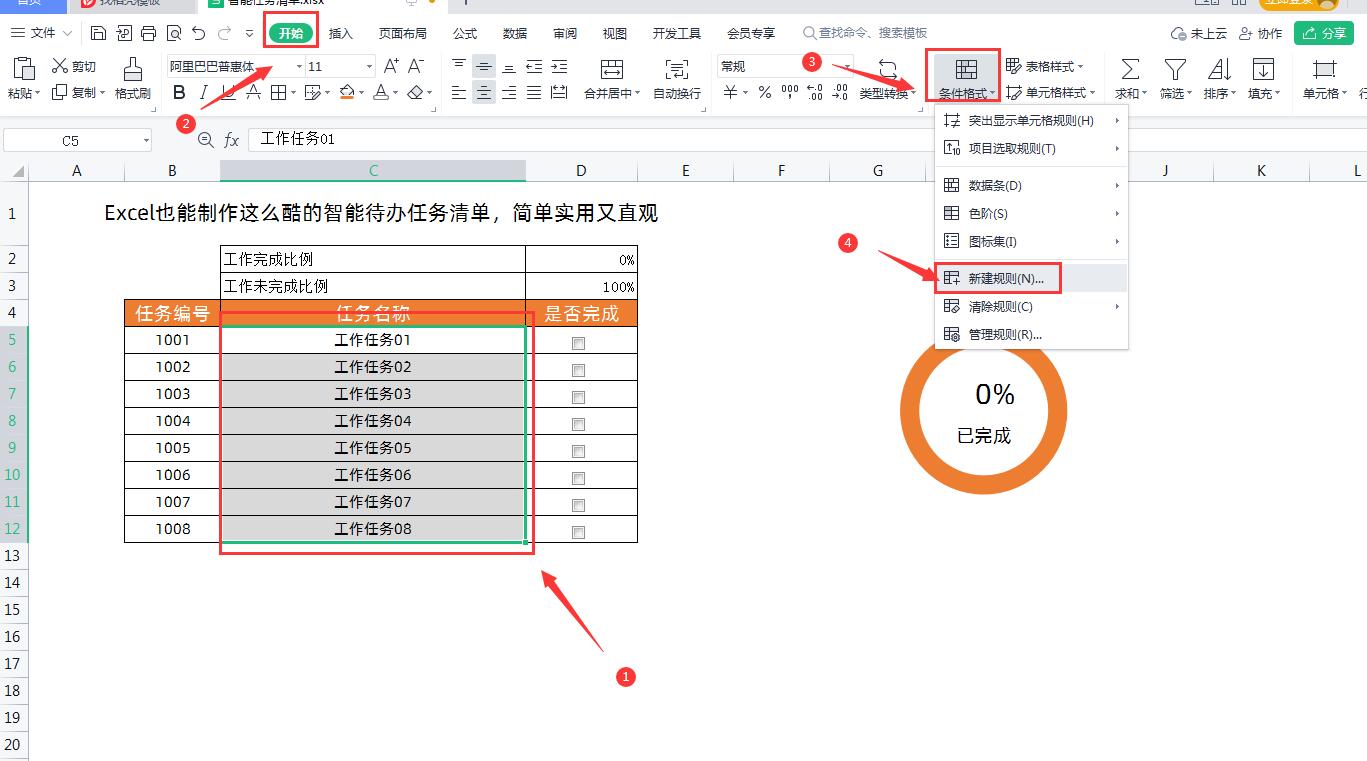1367x761 pixels.
Task: Open the font color picker
Action: [x=380, y=92]
